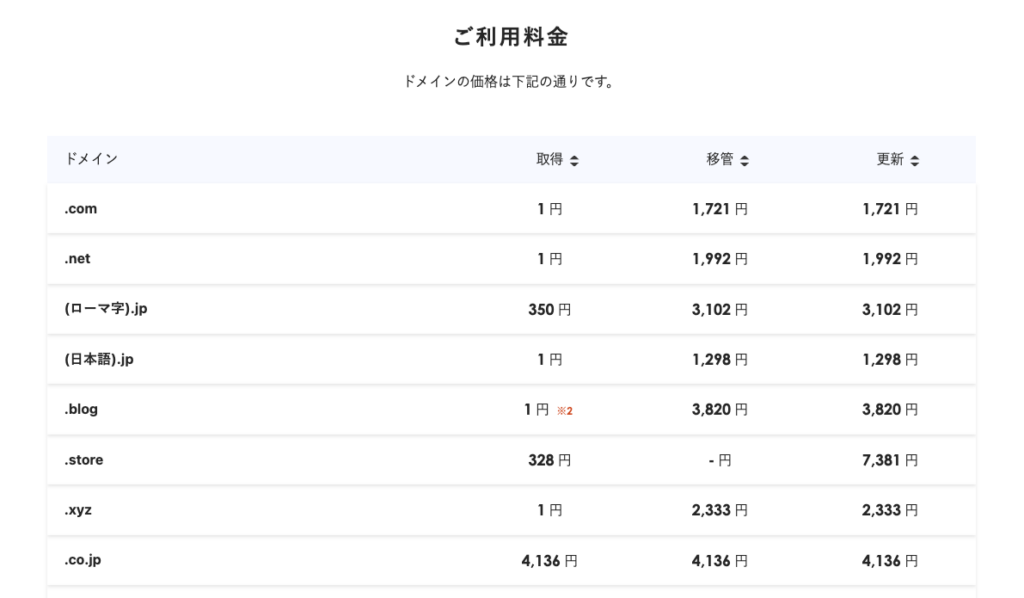The image size is (1024, 598).
Task: Click the ※2 footnote marker for .blog
Action: point(565,410)
